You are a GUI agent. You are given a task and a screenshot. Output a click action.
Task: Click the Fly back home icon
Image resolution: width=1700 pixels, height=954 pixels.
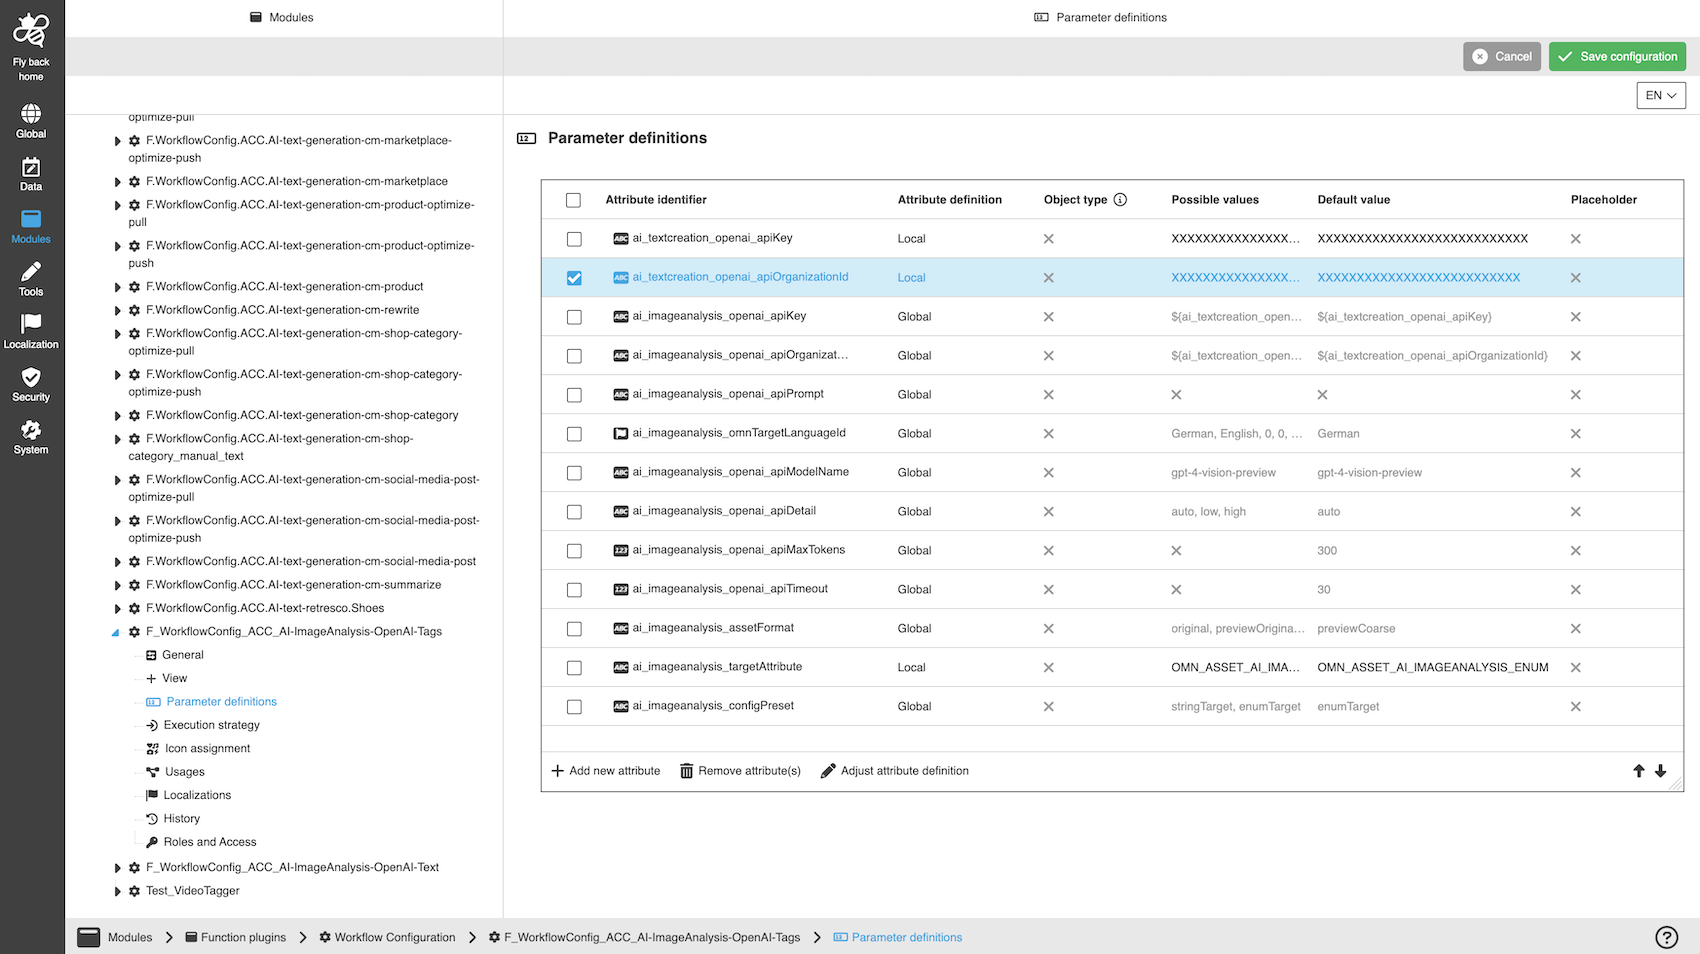pos(31,32)
